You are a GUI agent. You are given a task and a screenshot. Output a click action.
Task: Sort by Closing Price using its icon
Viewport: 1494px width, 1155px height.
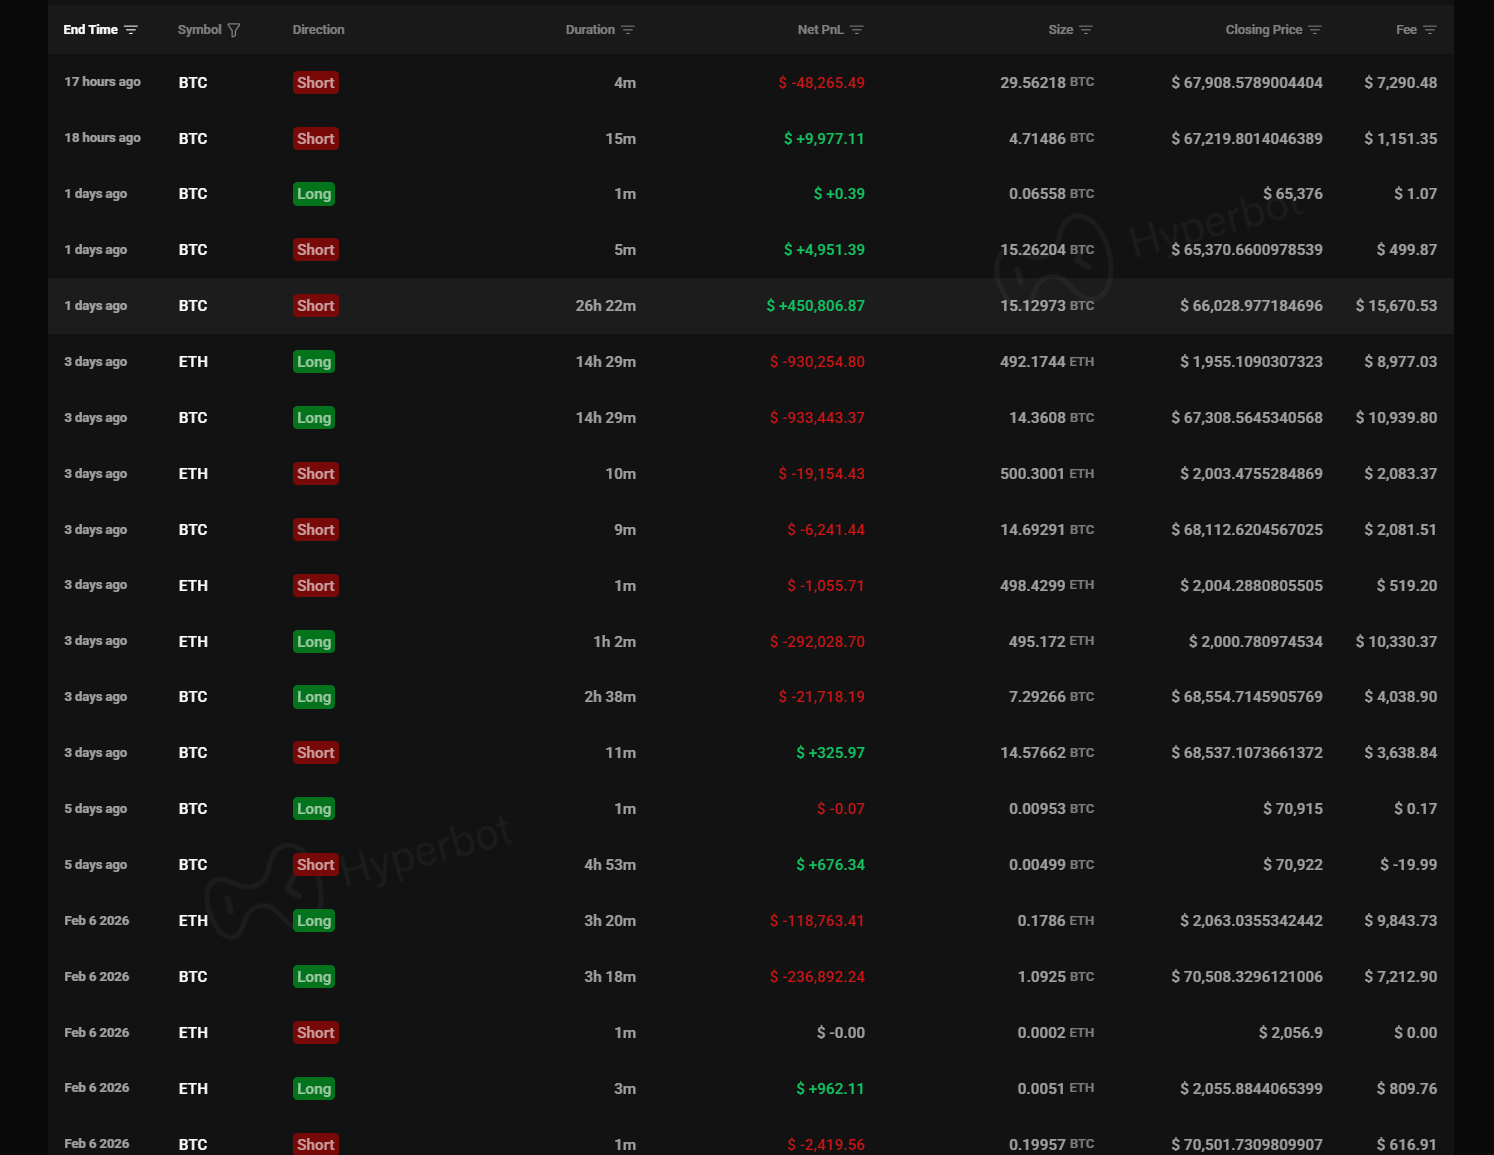click(1315, 30)
